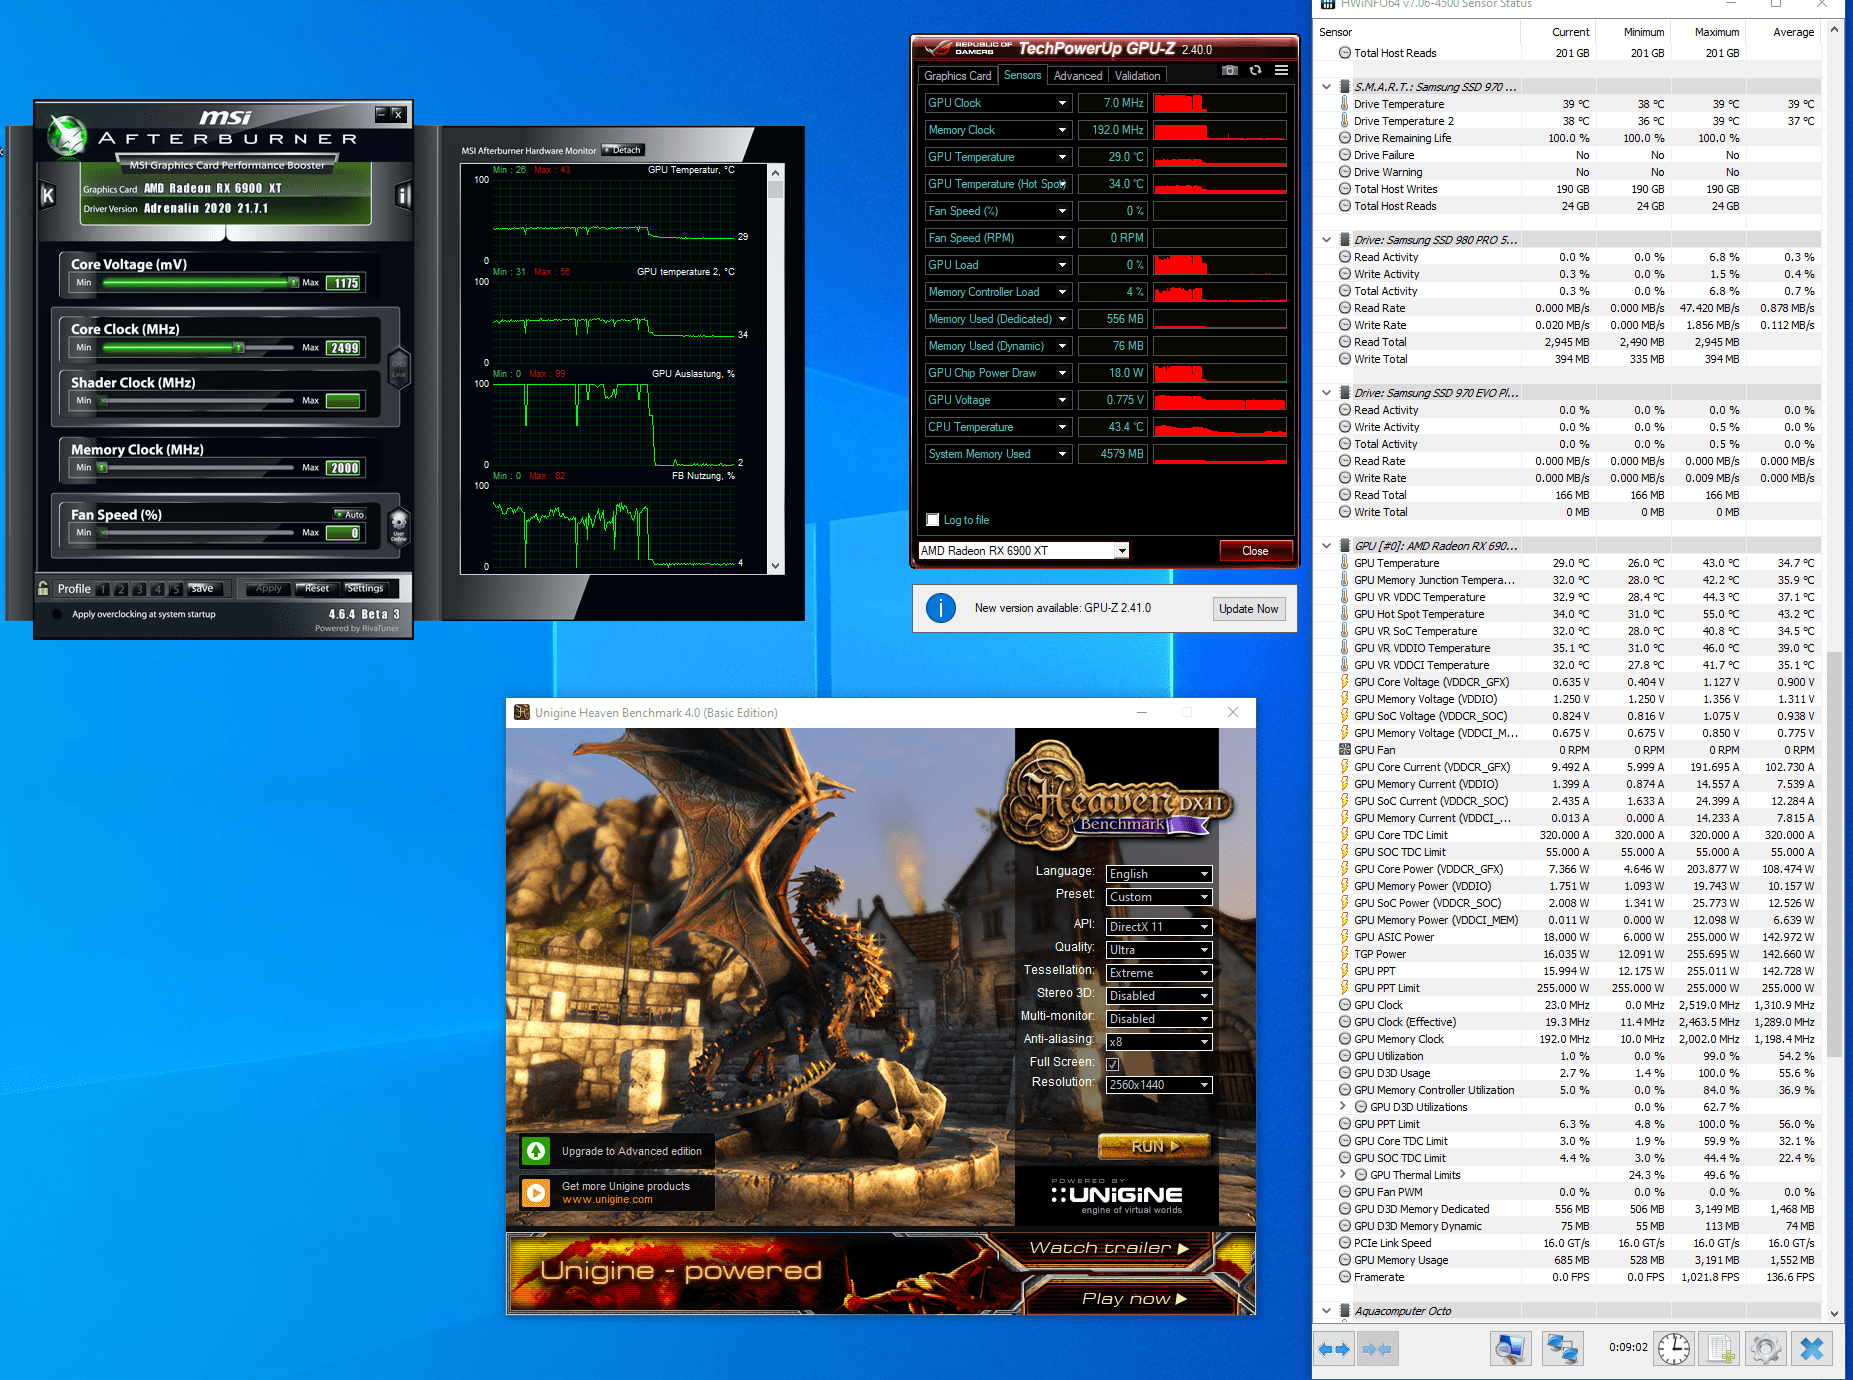Click the Close button in GPU-Z

pos(1255,551)
